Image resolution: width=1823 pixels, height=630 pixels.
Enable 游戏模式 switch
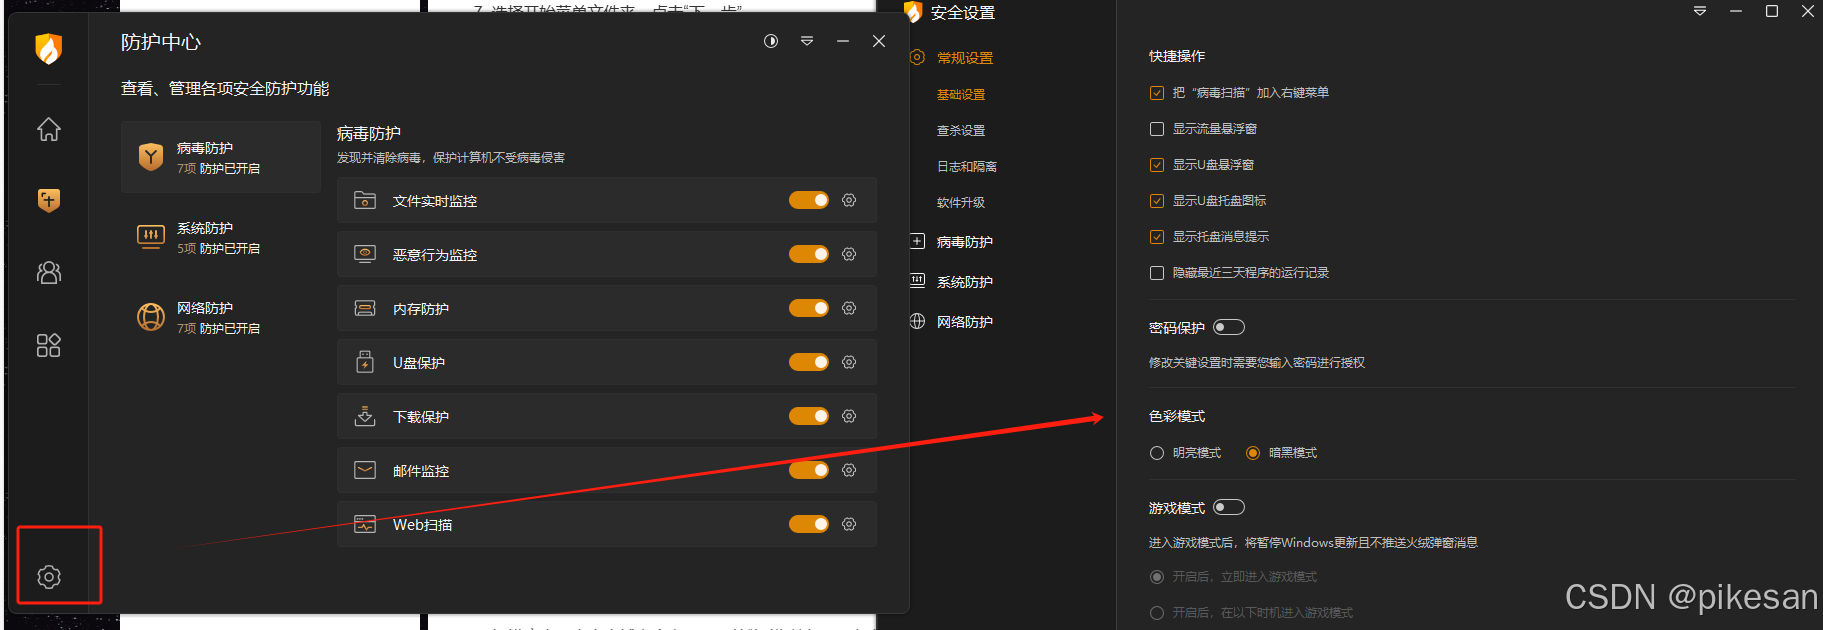[1229, 507]
